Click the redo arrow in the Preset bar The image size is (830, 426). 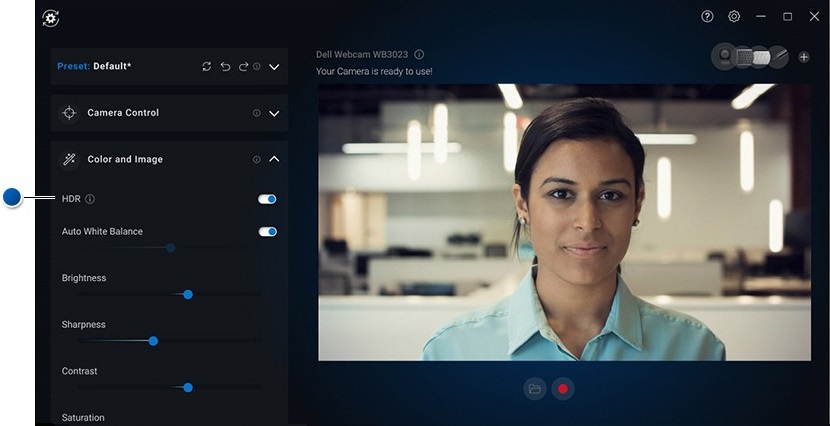pyautogui.click(x=242, y=67)
